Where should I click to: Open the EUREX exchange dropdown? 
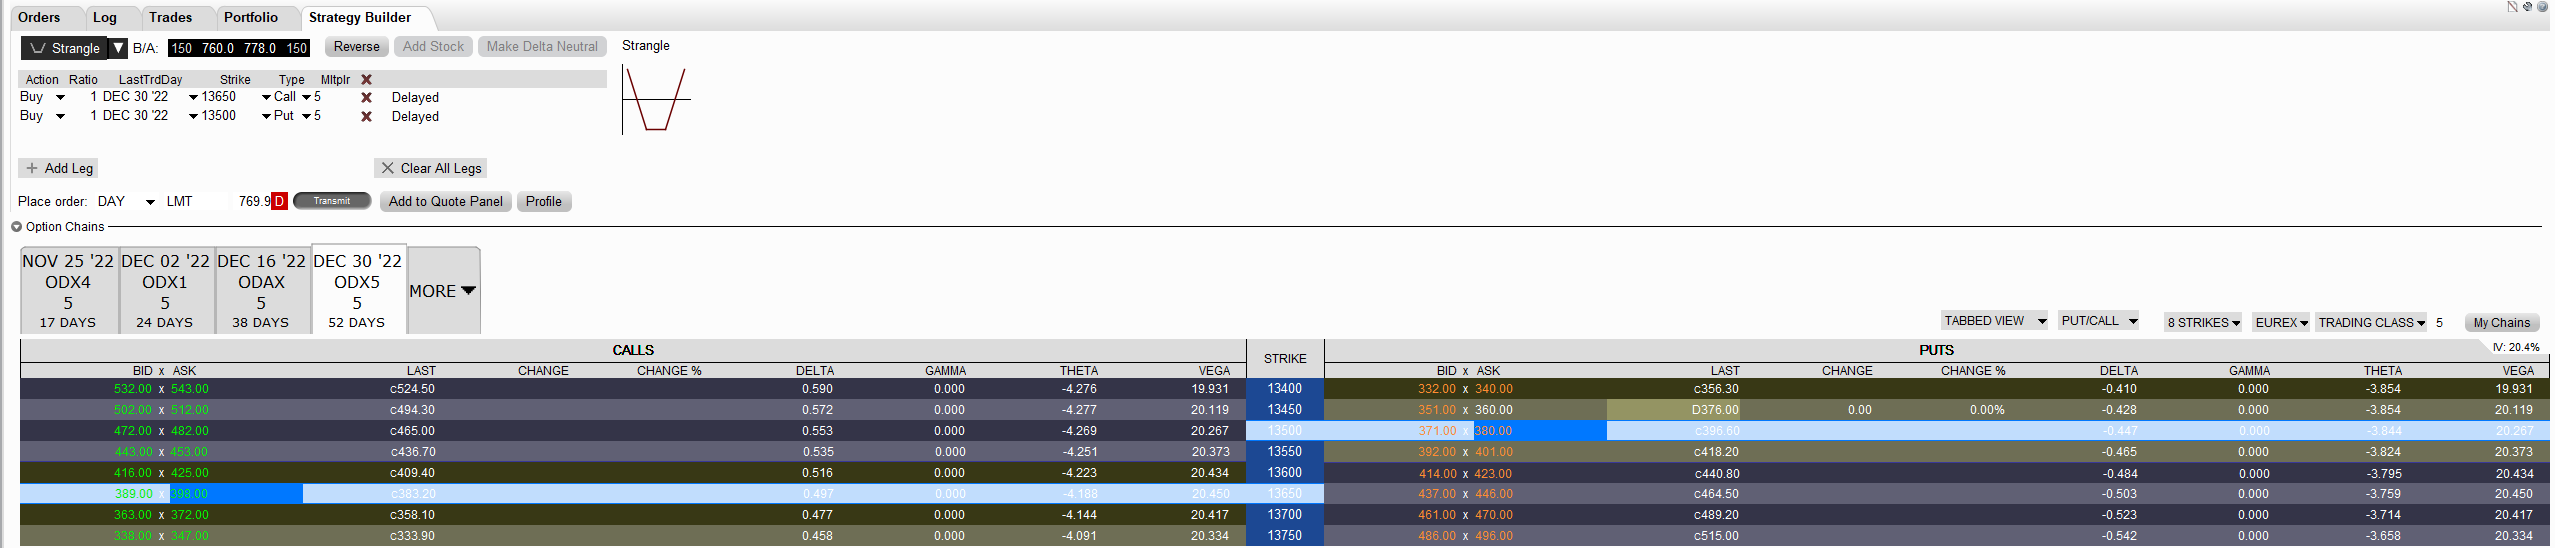pyautogui.click(x=2281, y=322)
